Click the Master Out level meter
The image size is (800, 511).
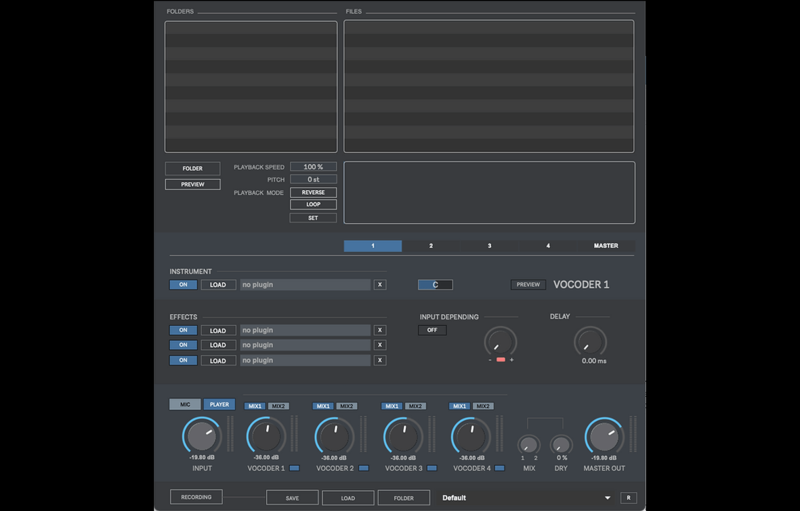tap(633, 433)
